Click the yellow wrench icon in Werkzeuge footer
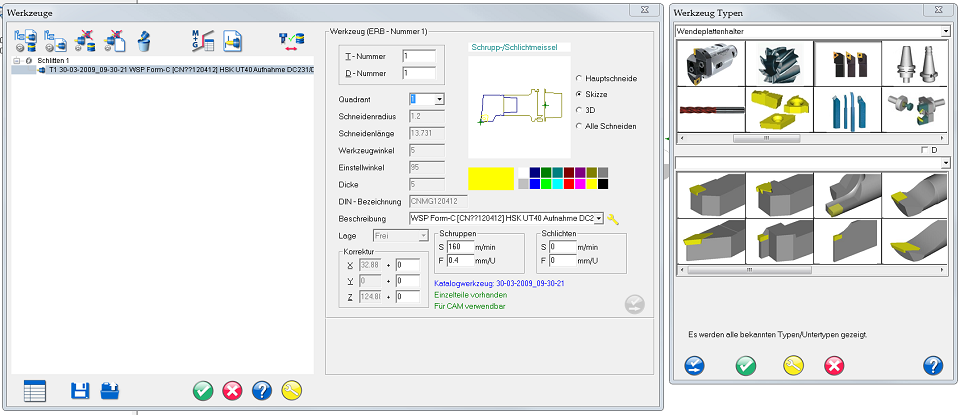Viewport: 960px width, 415px height. pos(291,391)
